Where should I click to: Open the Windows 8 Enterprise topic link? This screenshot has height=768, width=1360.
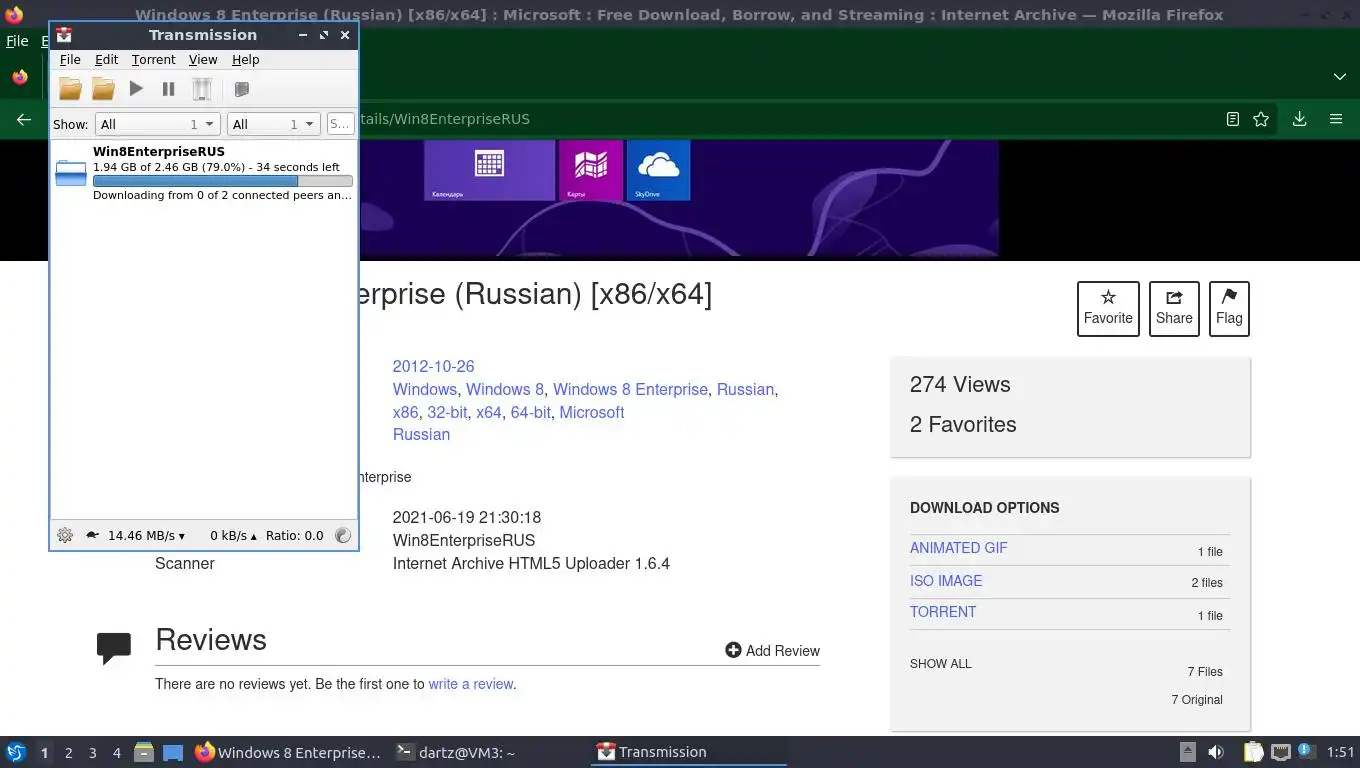pyautogui.click(x=630, y=389)
